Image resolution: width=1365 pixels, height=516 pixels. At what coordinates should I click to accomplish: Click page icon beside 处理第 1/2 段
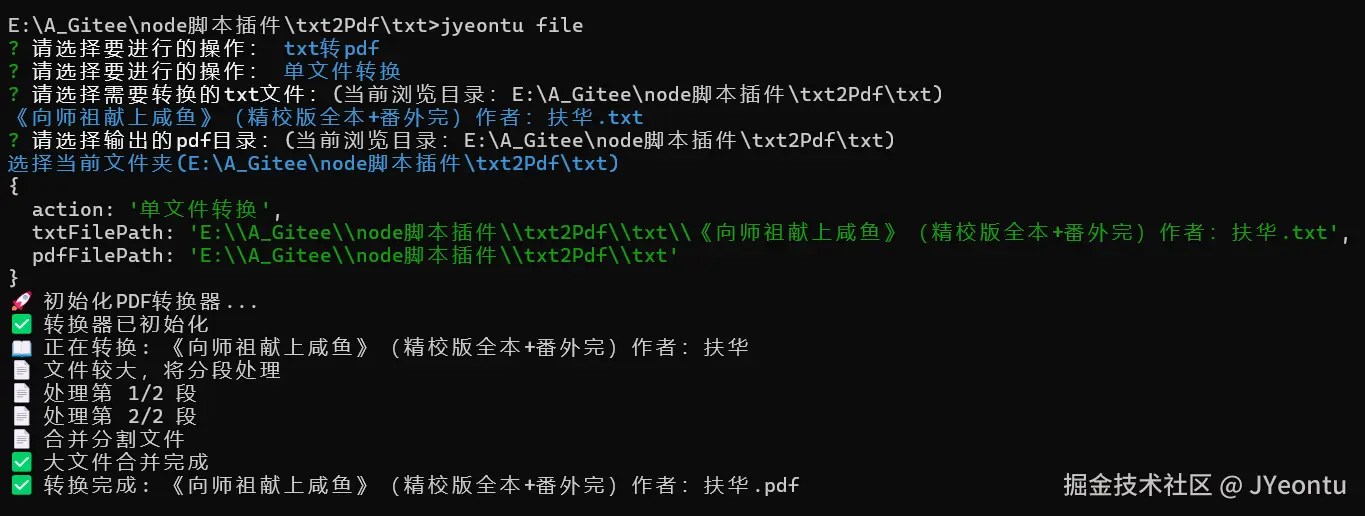coord(21,393)
